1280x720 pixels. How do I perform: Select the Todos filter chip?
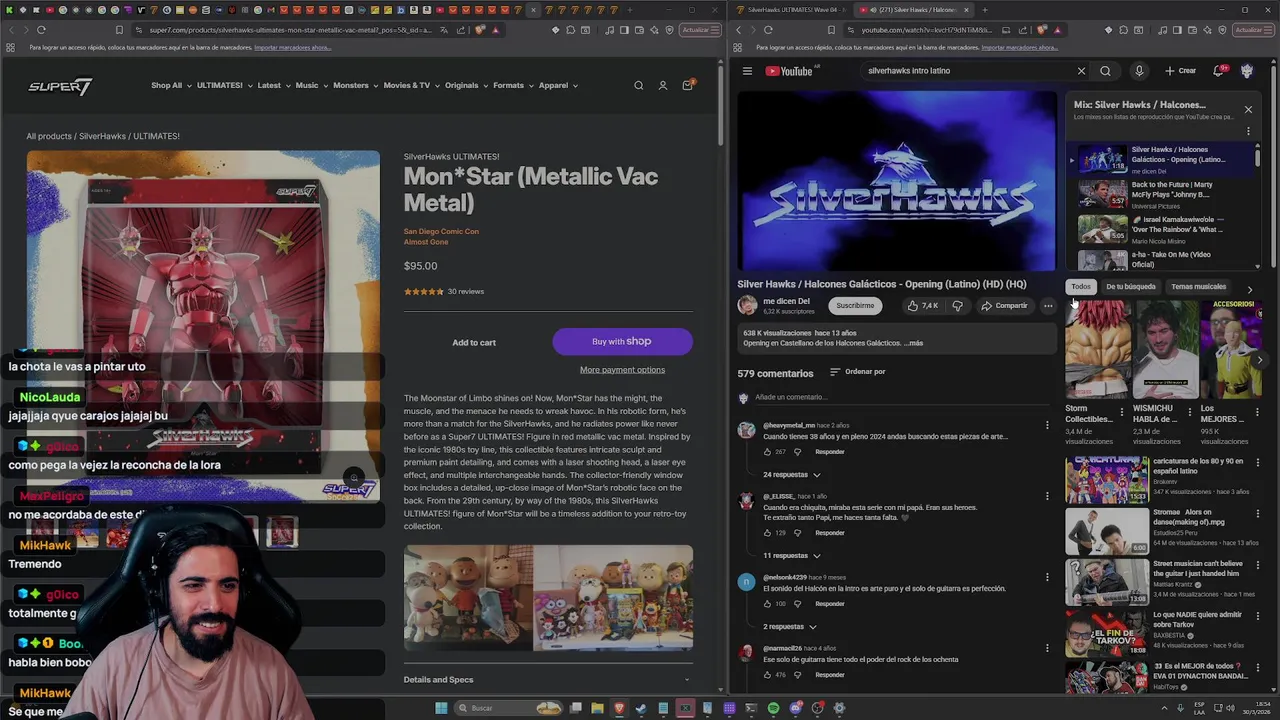tap(1081, 287)
